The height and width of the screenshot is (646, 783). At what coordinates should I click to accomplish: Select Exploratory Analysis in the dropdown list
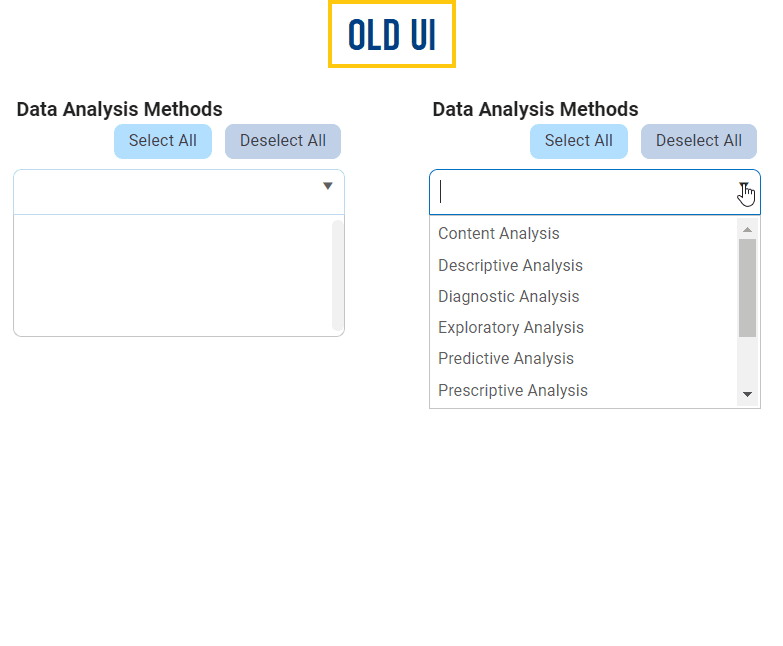pyautogui.click(x=510, y=328)
